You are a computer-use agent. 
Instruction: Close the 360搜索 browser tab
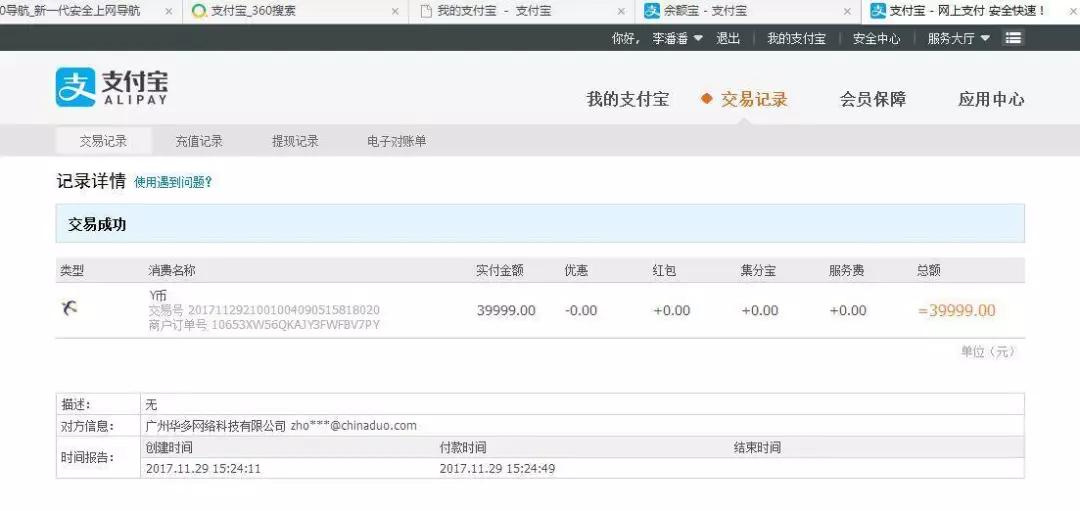[395, 12]
